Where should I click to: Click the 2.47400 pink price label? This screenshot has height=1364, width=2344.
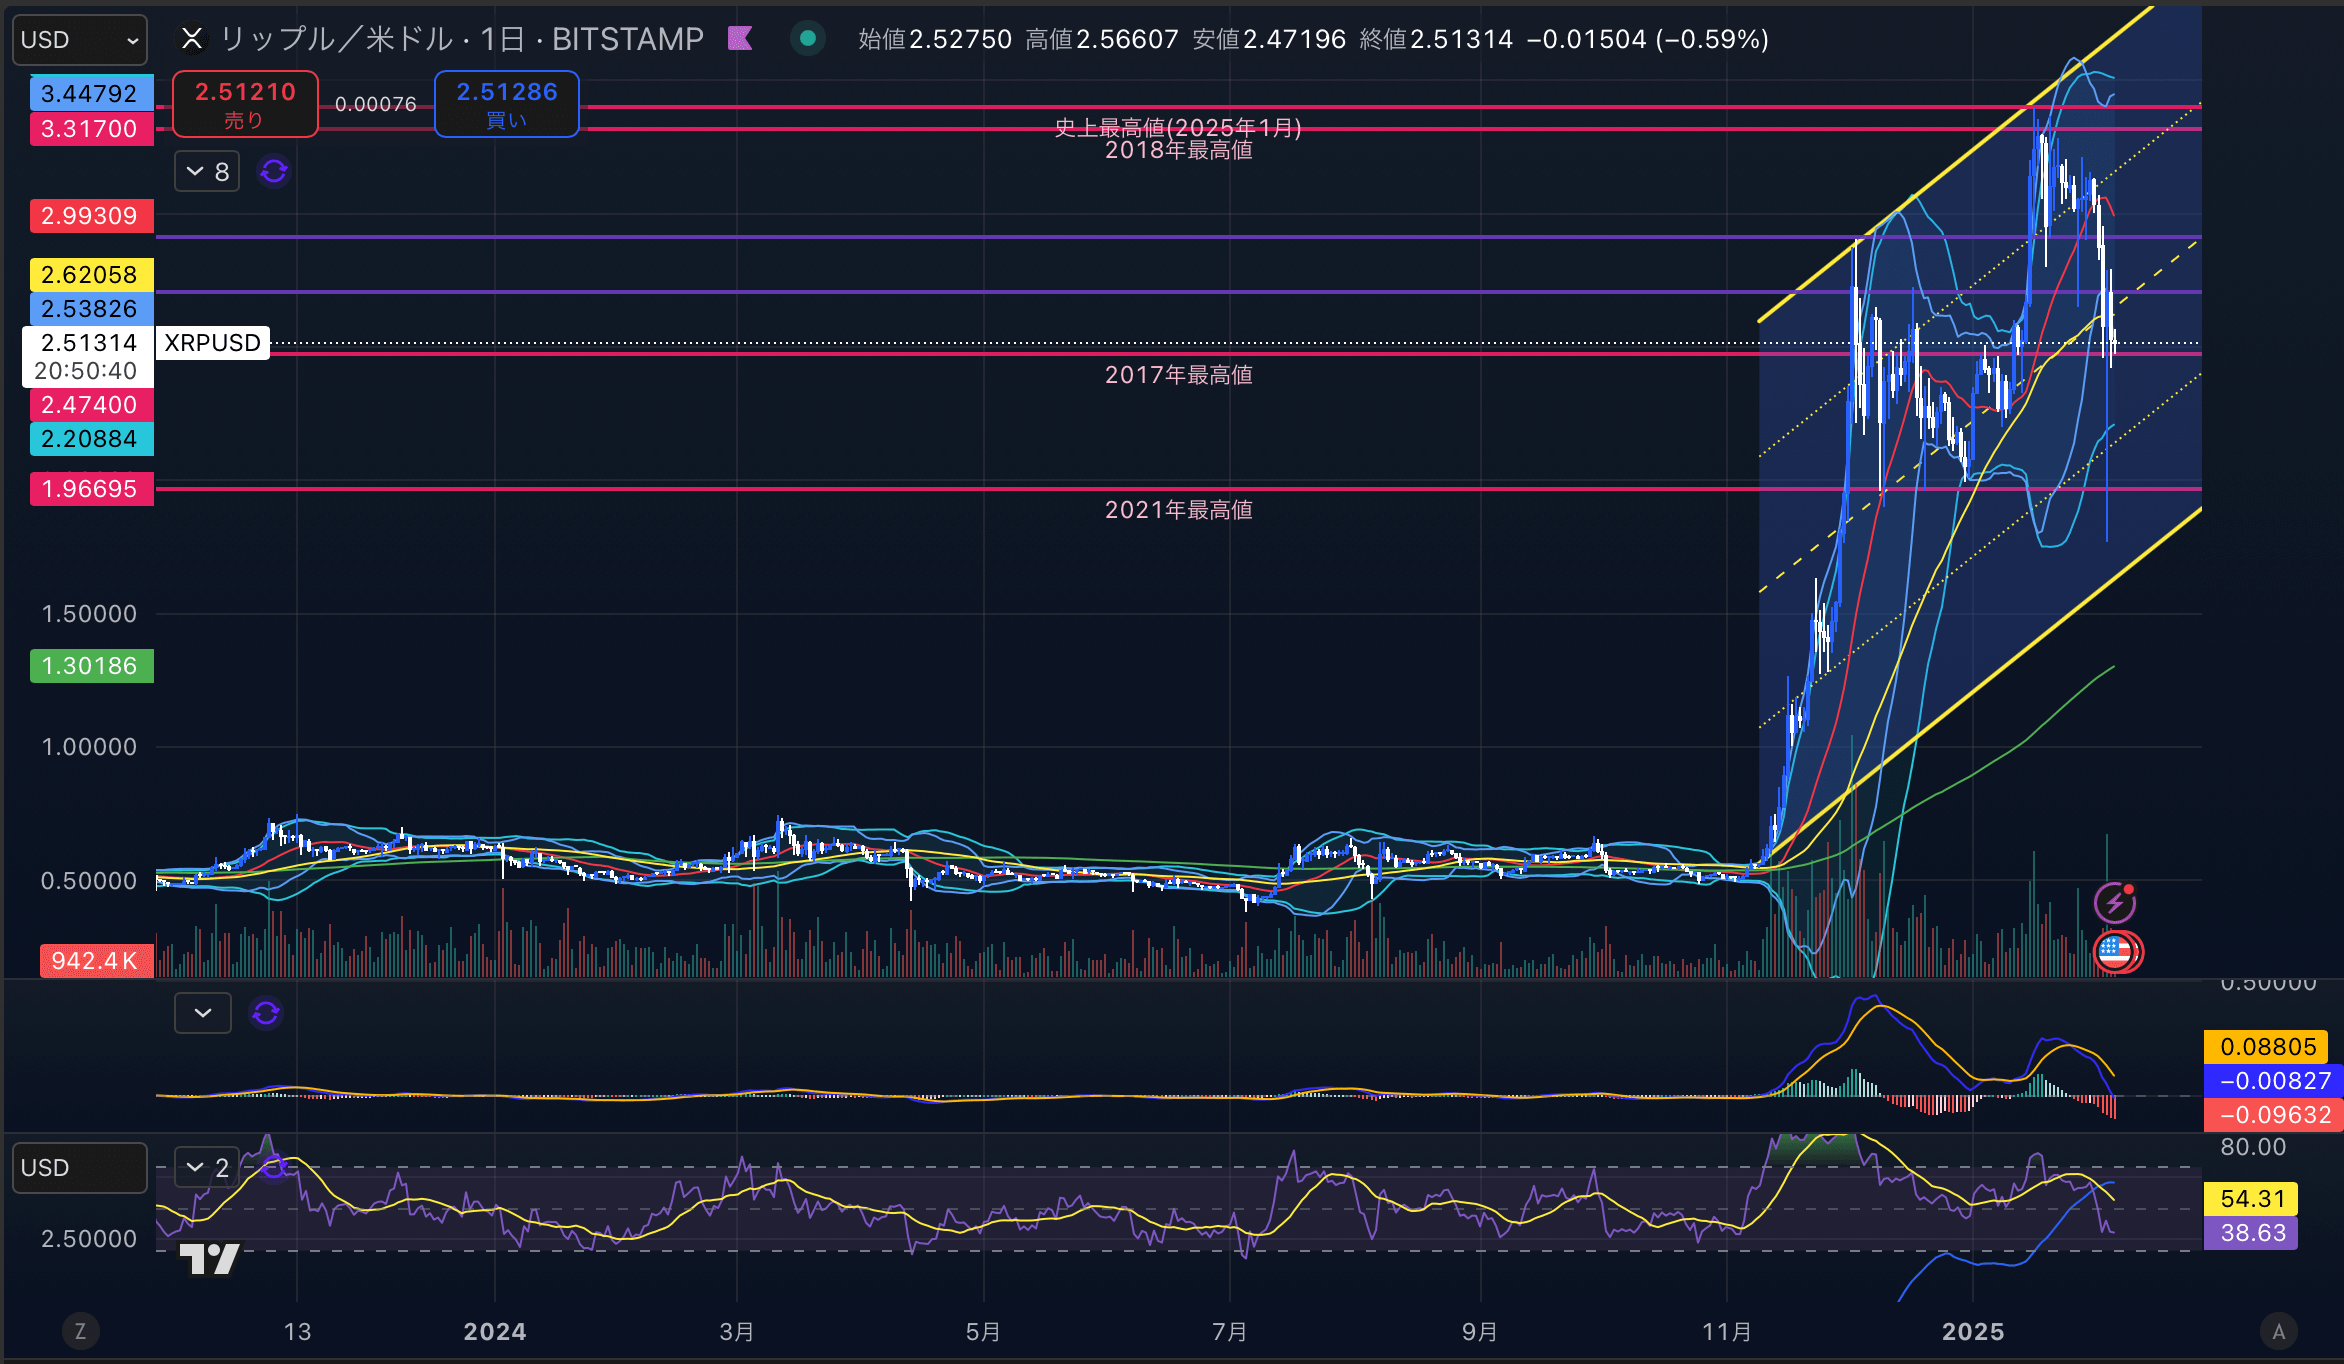[x=91, y=405]
